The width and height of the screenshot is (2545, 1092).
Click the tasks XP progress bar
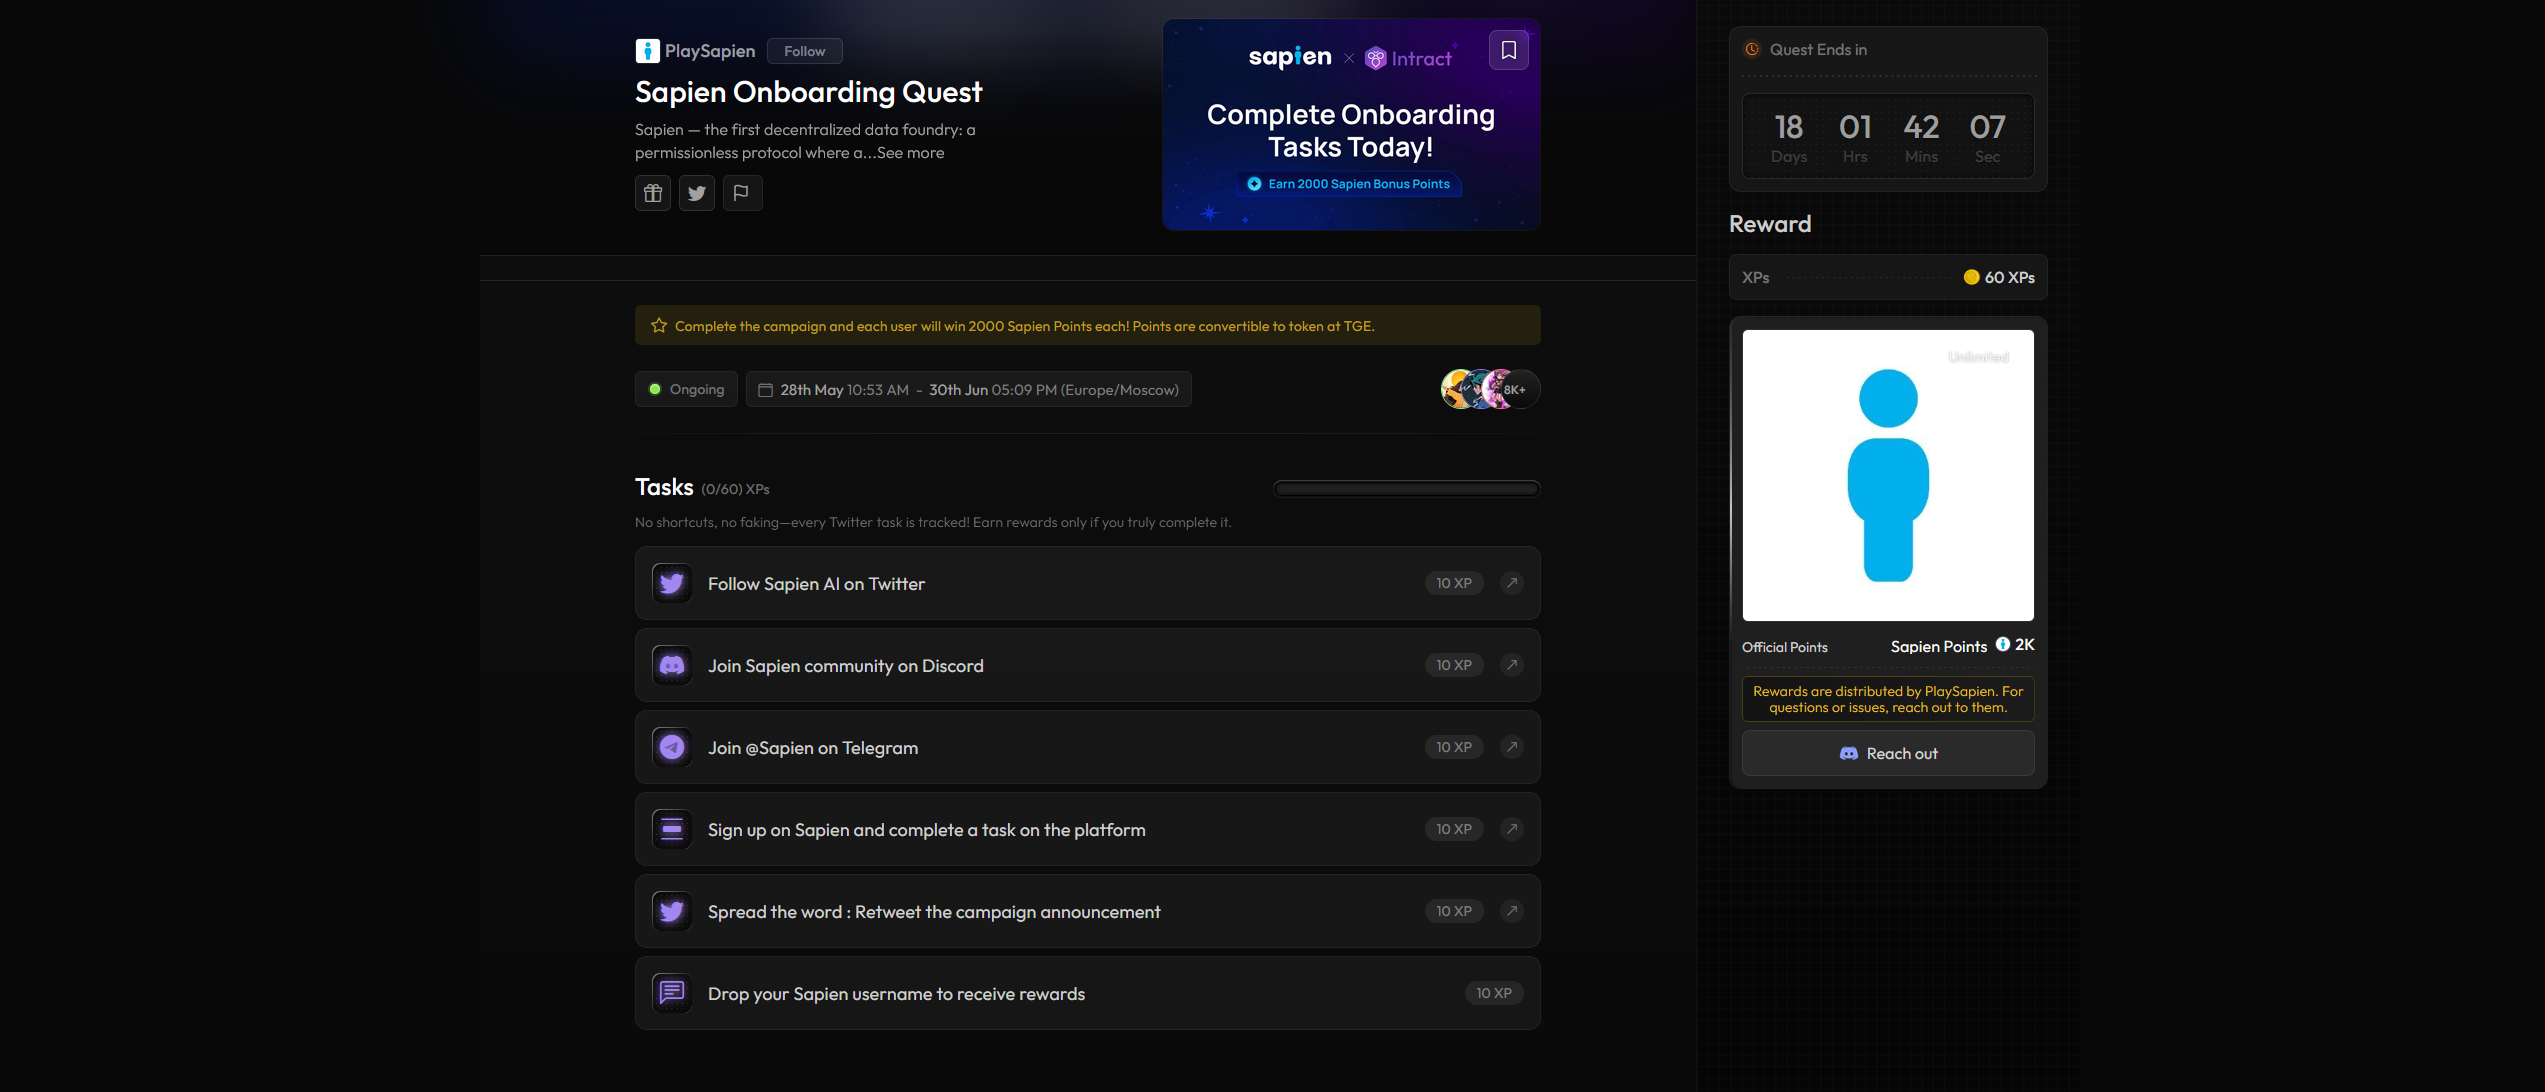tap(1407, 489)
